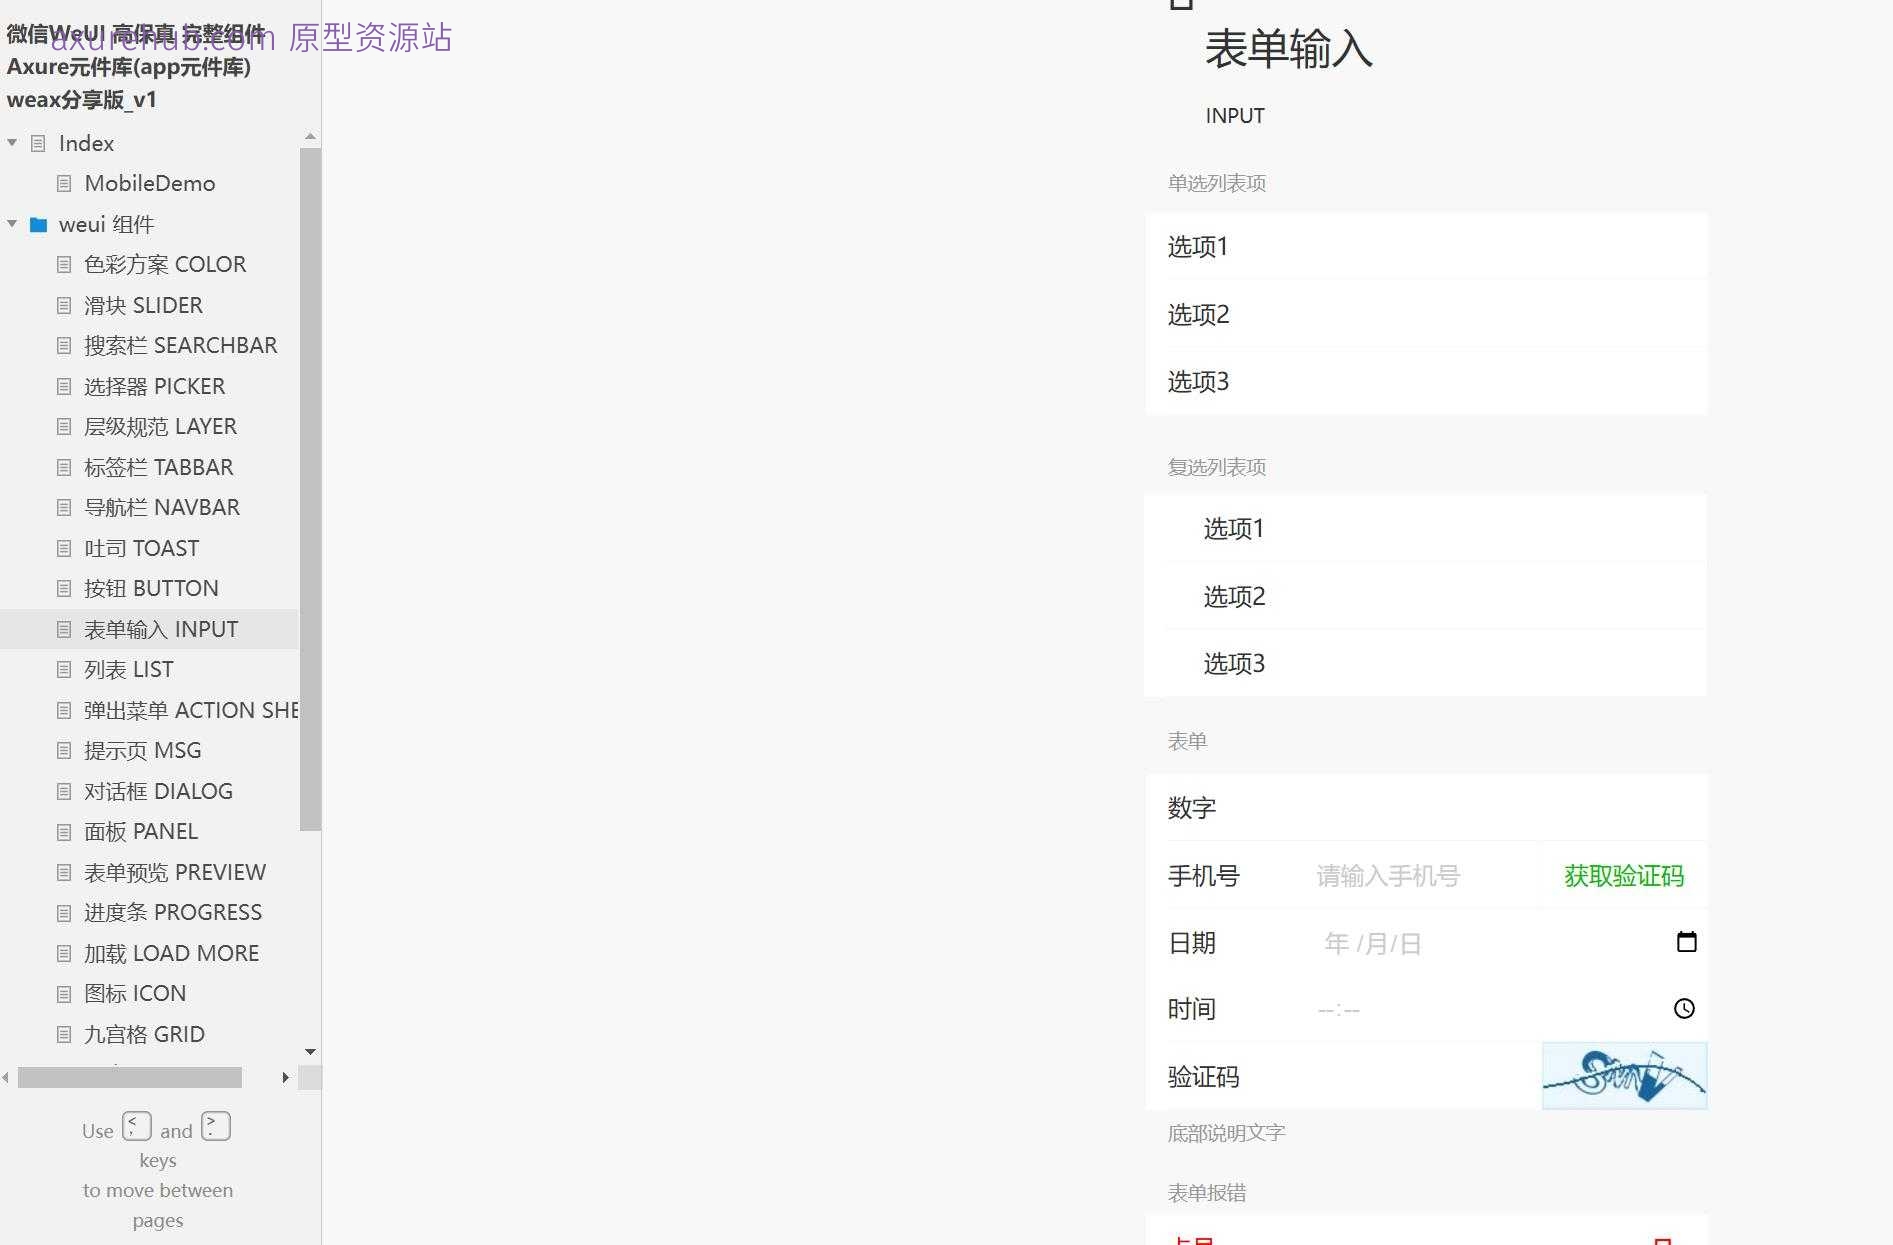Select 选项1 in the 单选列表项 list
This screenshot has width=1893, height=1245.
tap(1197, 247)
